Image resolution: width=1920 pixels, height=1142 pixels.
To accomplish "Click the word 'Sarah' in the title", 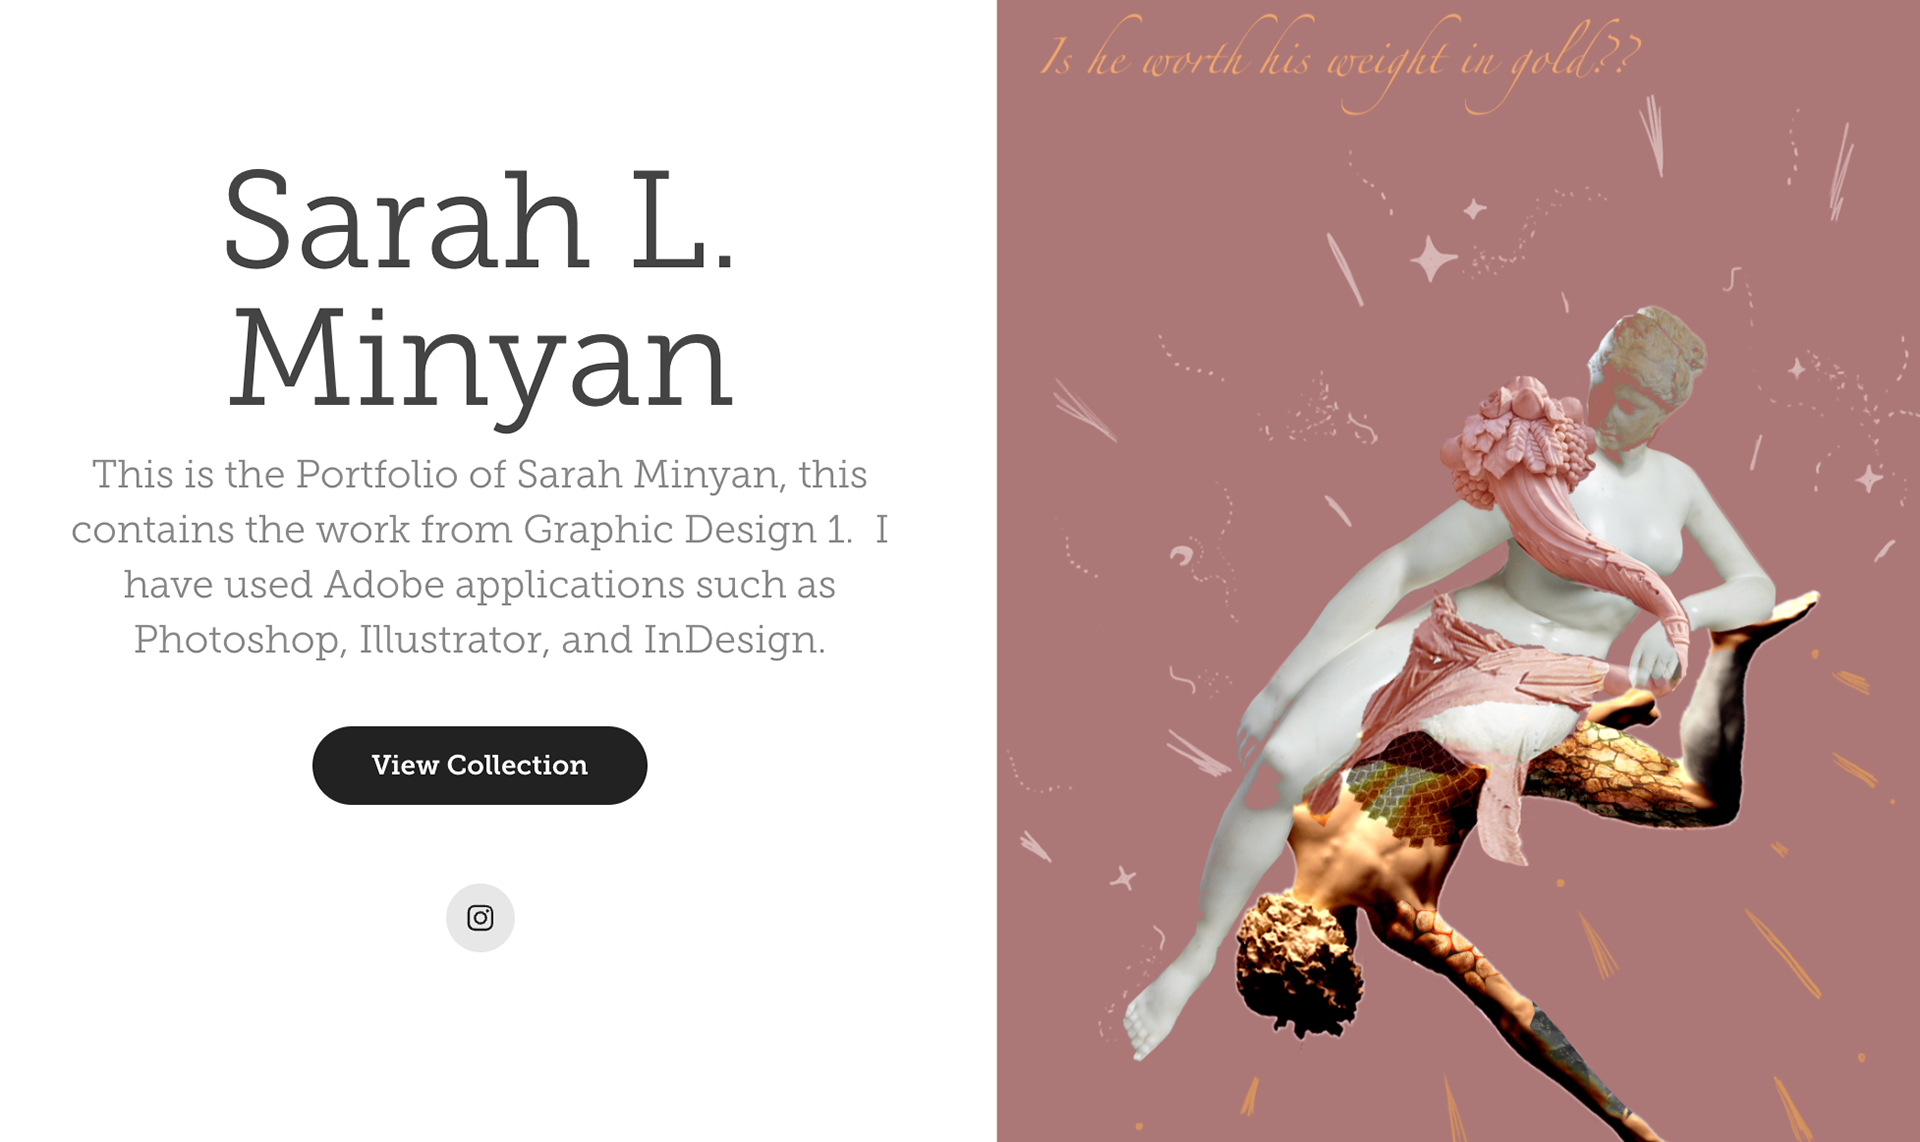I will click(404, 220).
